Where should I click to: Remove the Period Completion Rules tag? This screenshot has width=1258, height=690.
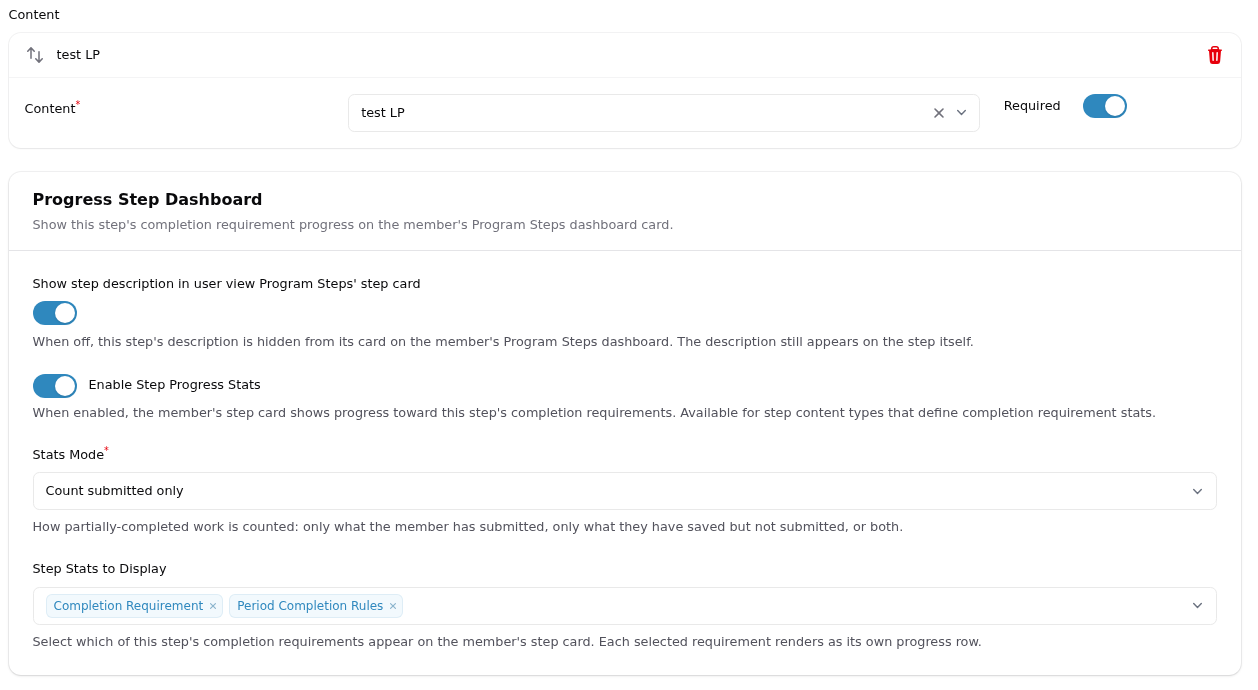click(x=393, y=606)
